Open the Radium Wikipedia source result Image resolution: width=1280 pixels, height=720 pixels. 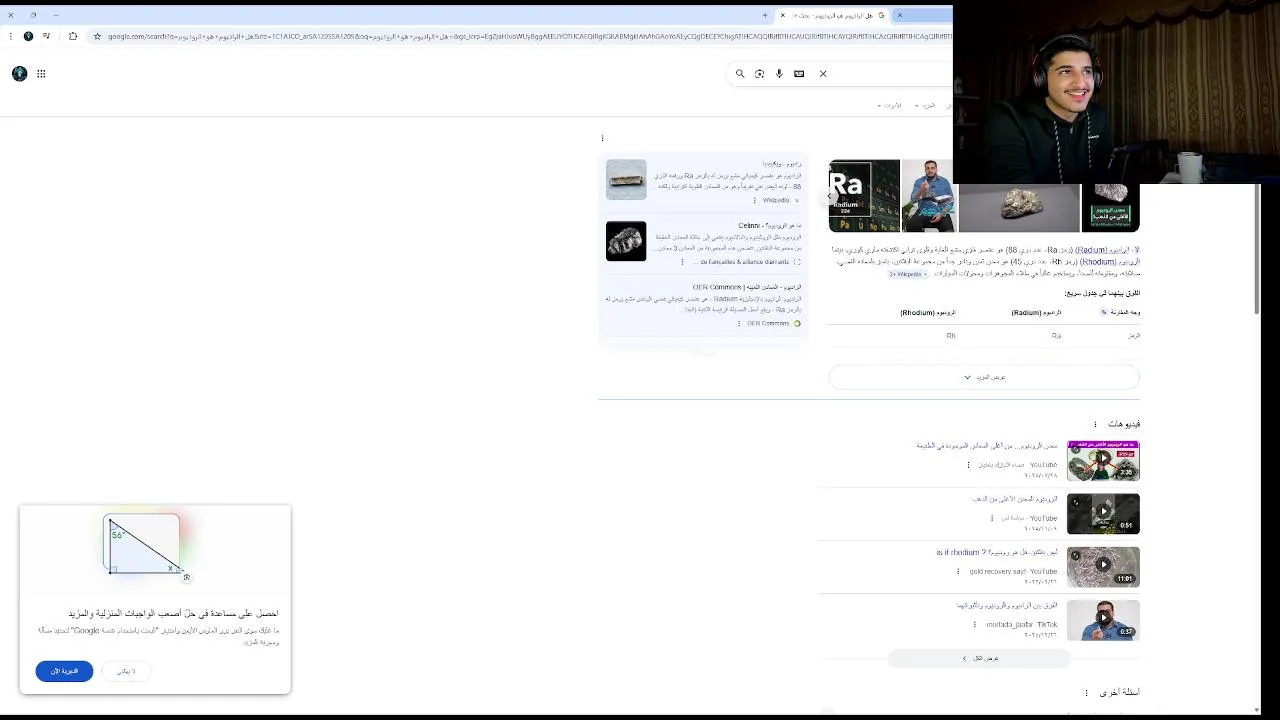(781, 163)
